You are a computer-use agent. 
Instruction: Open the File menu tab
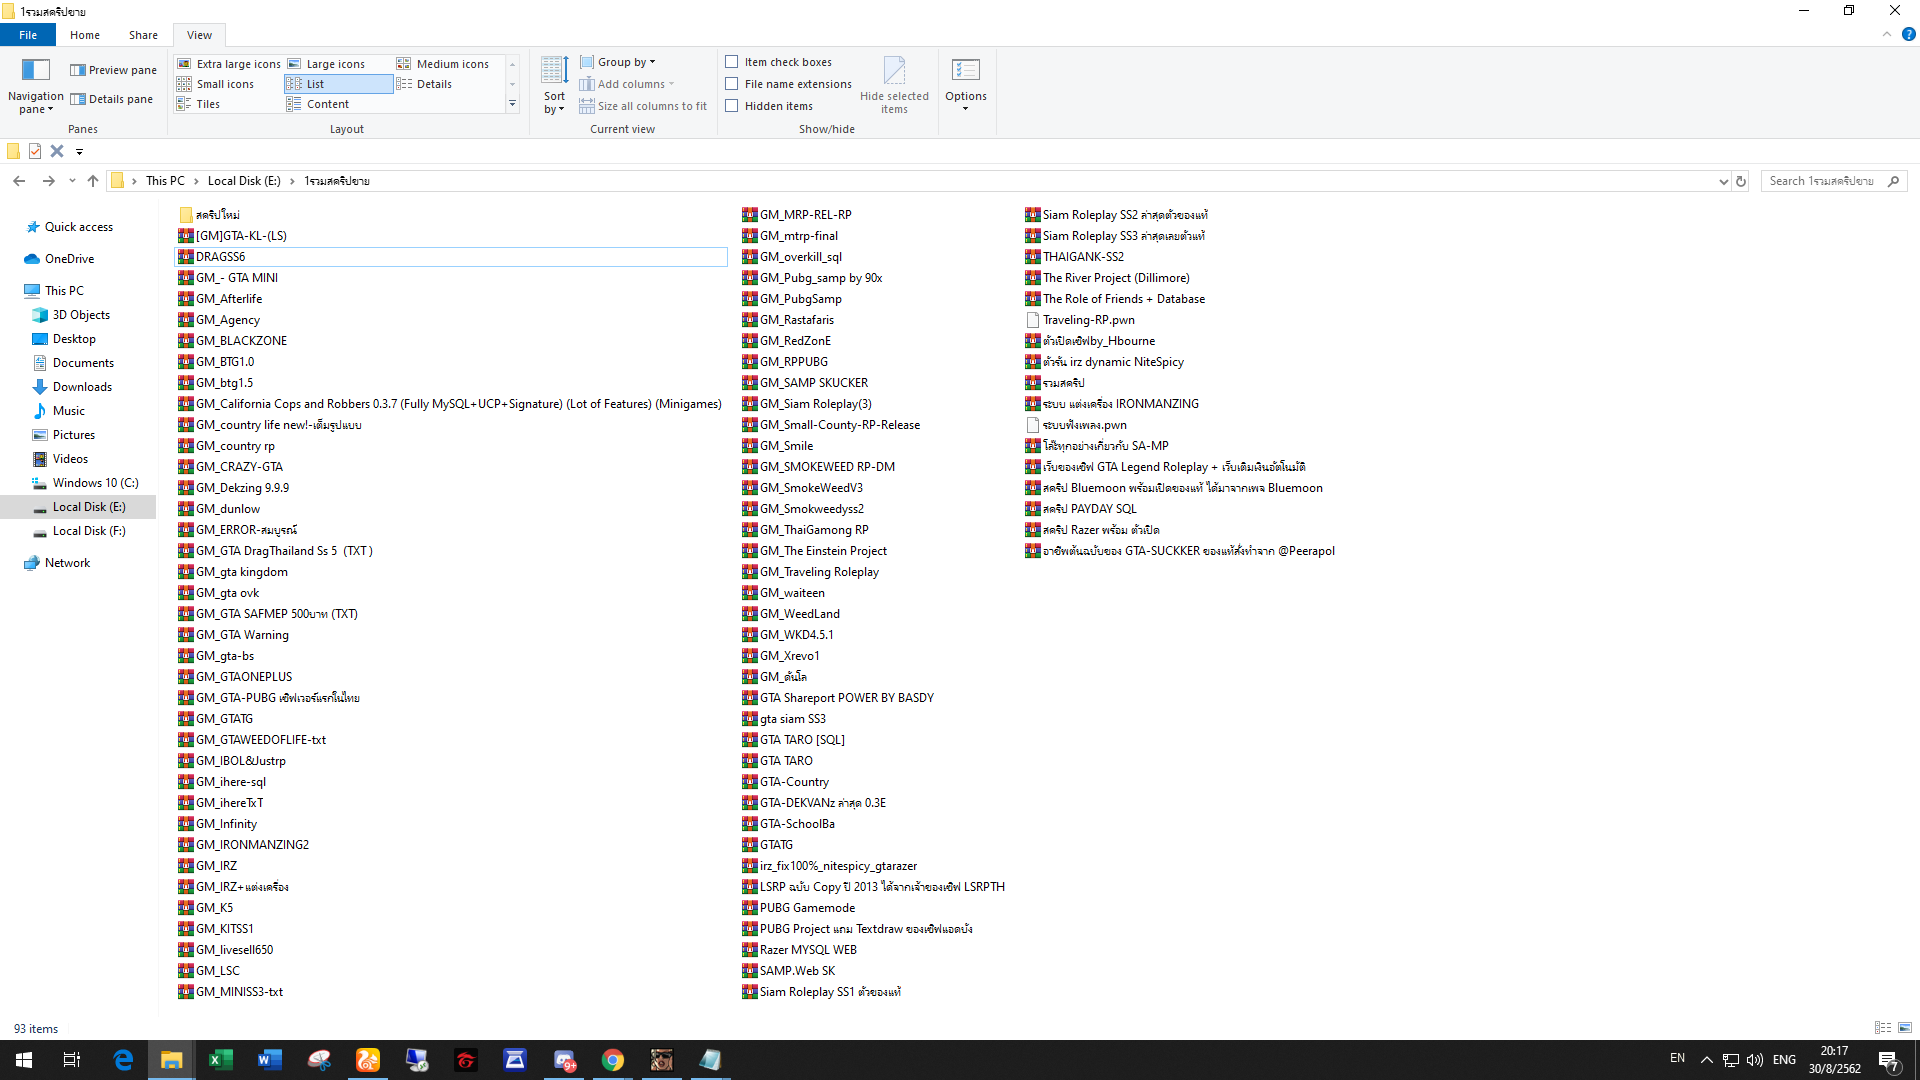28,35
